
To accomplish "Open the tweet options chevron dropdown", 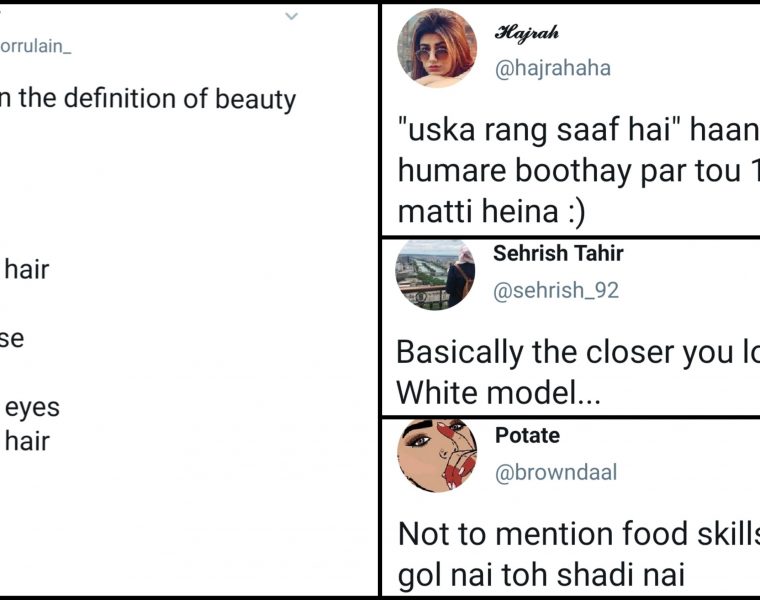I will [x=291, y=16].
